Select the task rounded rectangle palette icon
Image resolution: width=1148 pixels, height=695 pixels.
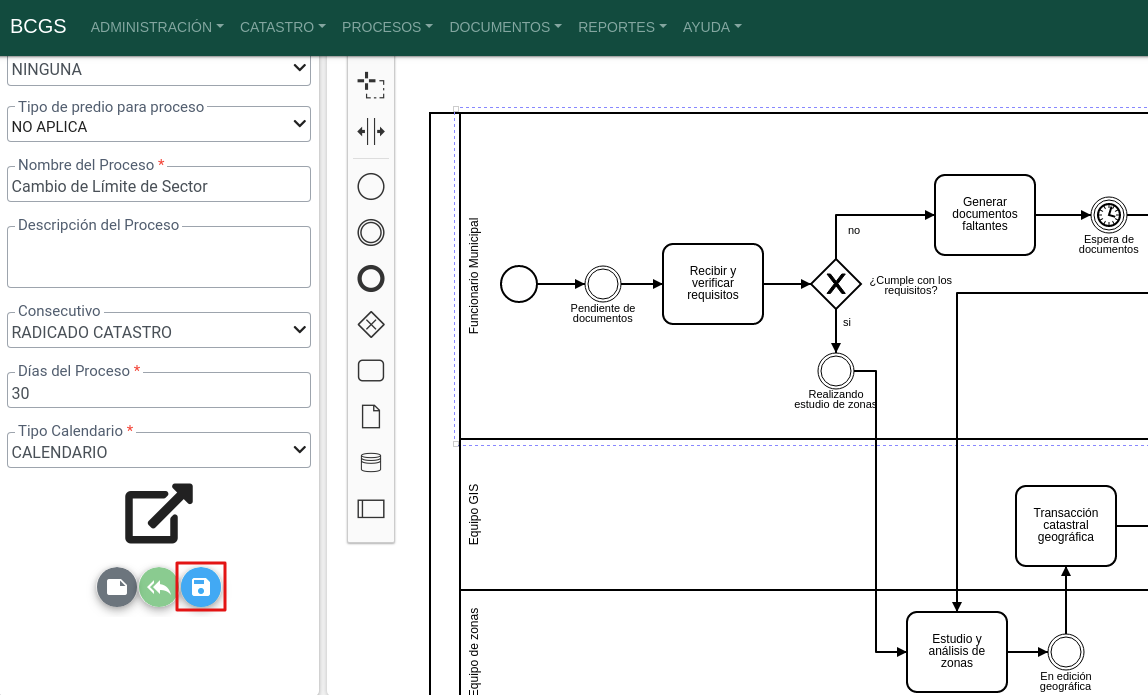[371, 371]
